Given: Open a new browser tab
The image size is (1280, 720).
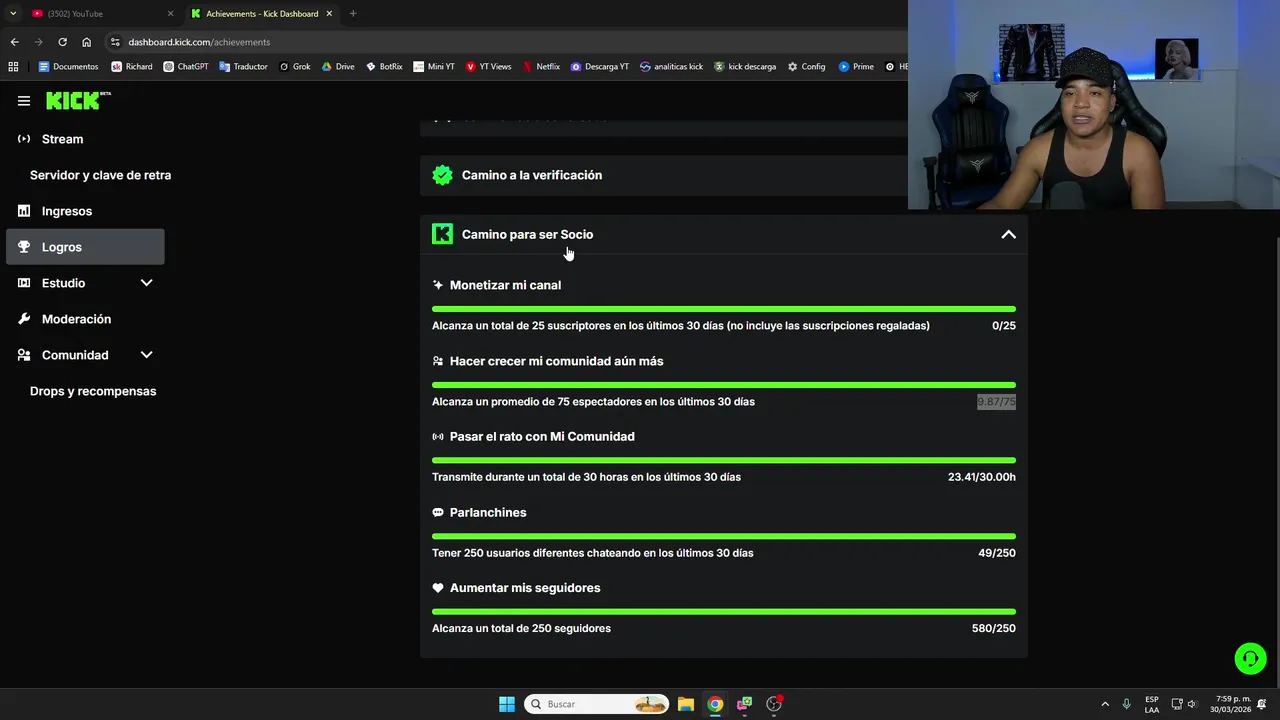Looking at the screenshot, I should click(x=353, y=14).
